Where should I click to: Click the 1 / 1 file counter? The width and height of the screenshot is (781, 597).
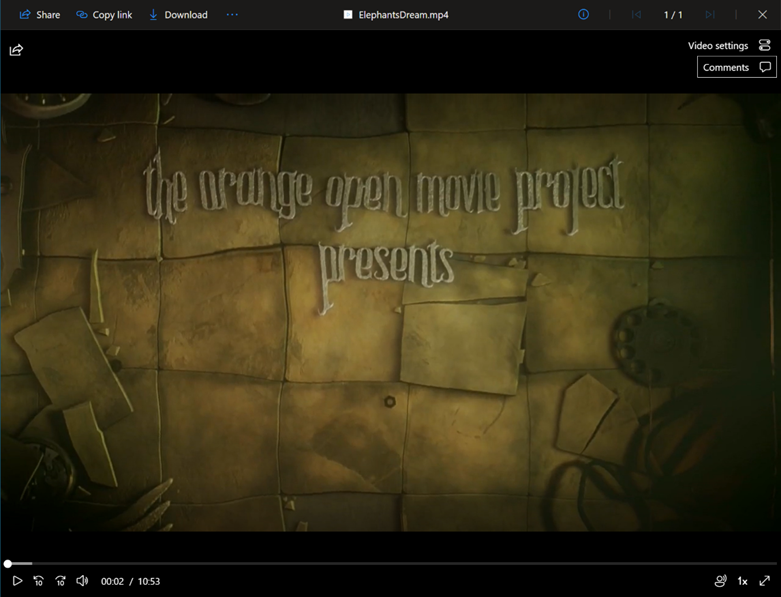tap(673, 15)
